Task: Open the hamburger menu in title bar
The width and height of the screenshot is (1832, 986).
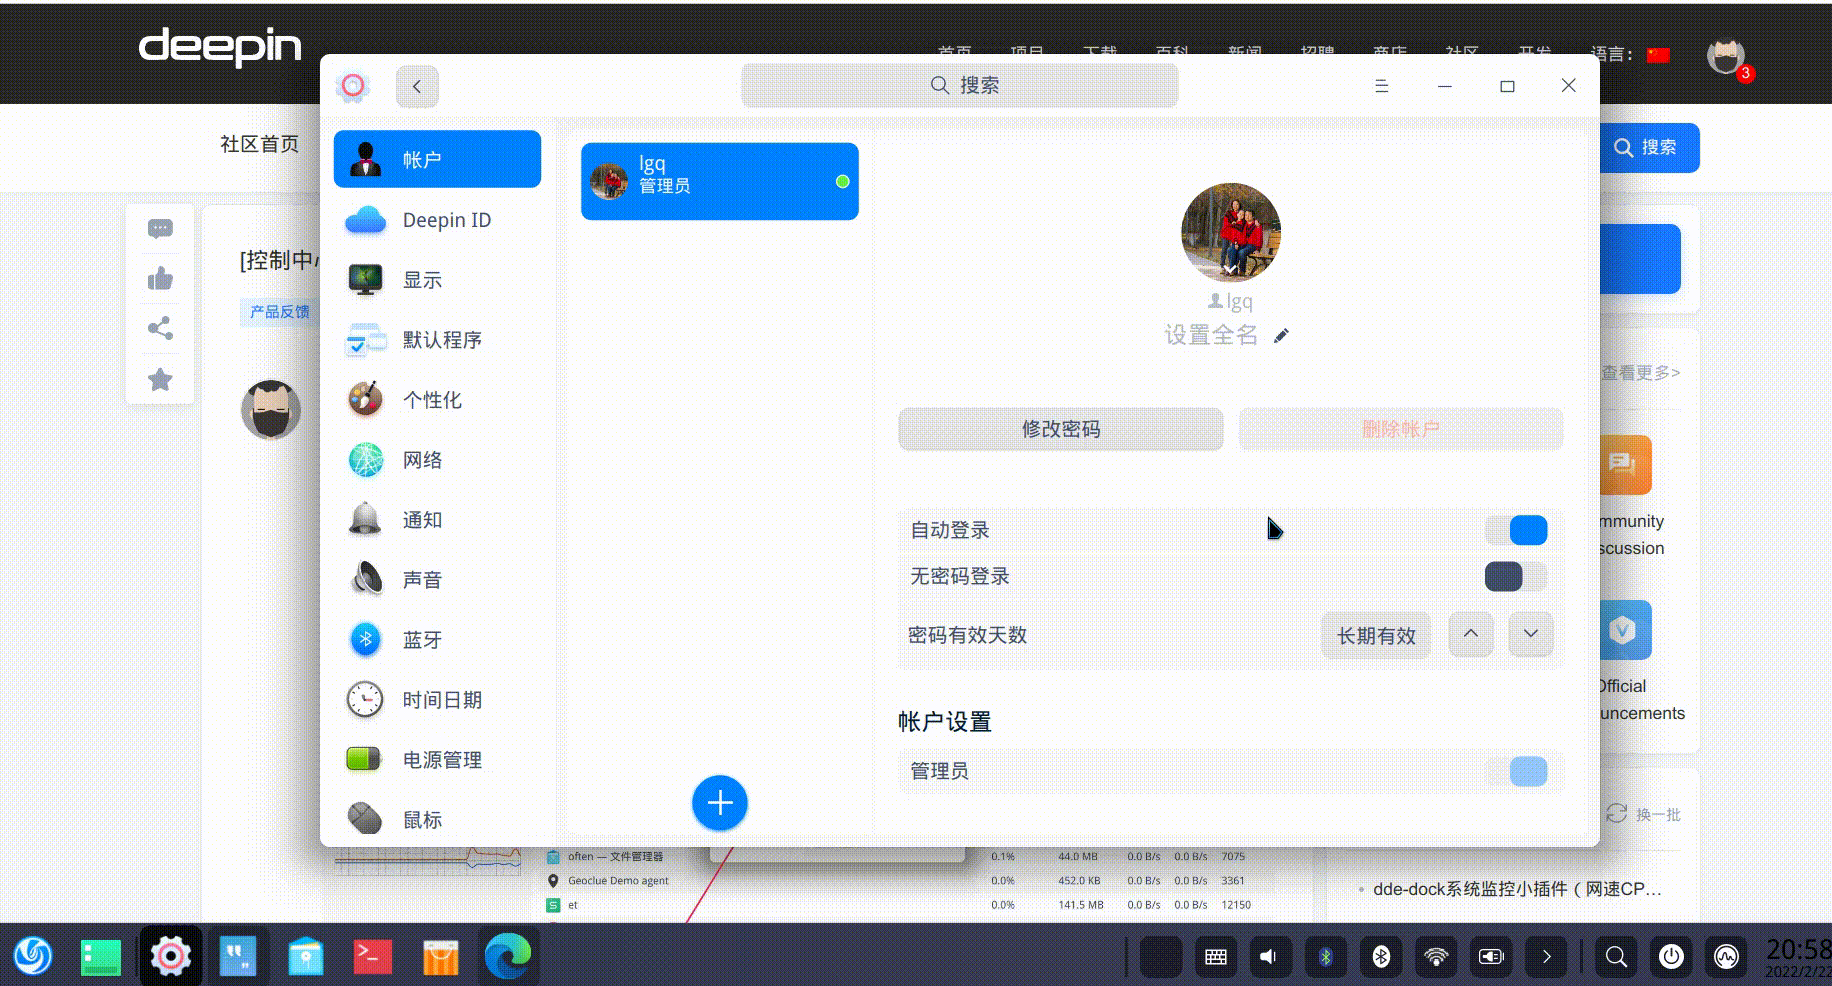Action: click(1382, 86)
